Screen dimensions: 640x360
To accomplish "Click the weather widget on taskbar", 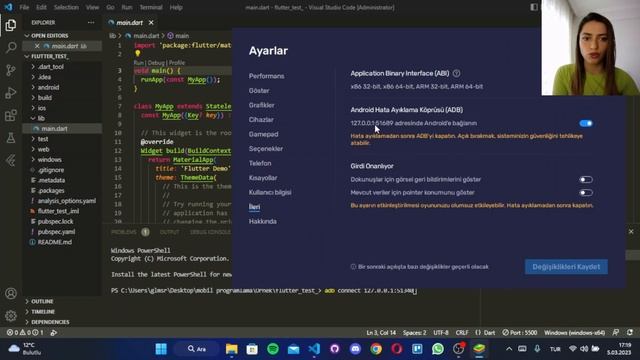I will 24,349.
